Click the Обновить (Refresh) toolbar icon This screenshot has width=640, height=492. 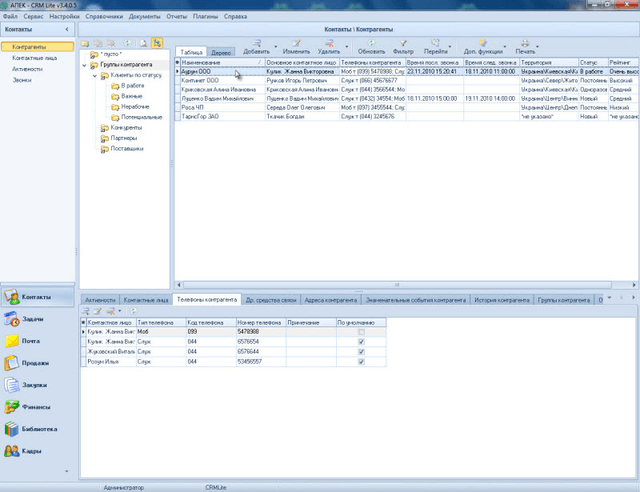pyautogui.click(x=371, y=46)
